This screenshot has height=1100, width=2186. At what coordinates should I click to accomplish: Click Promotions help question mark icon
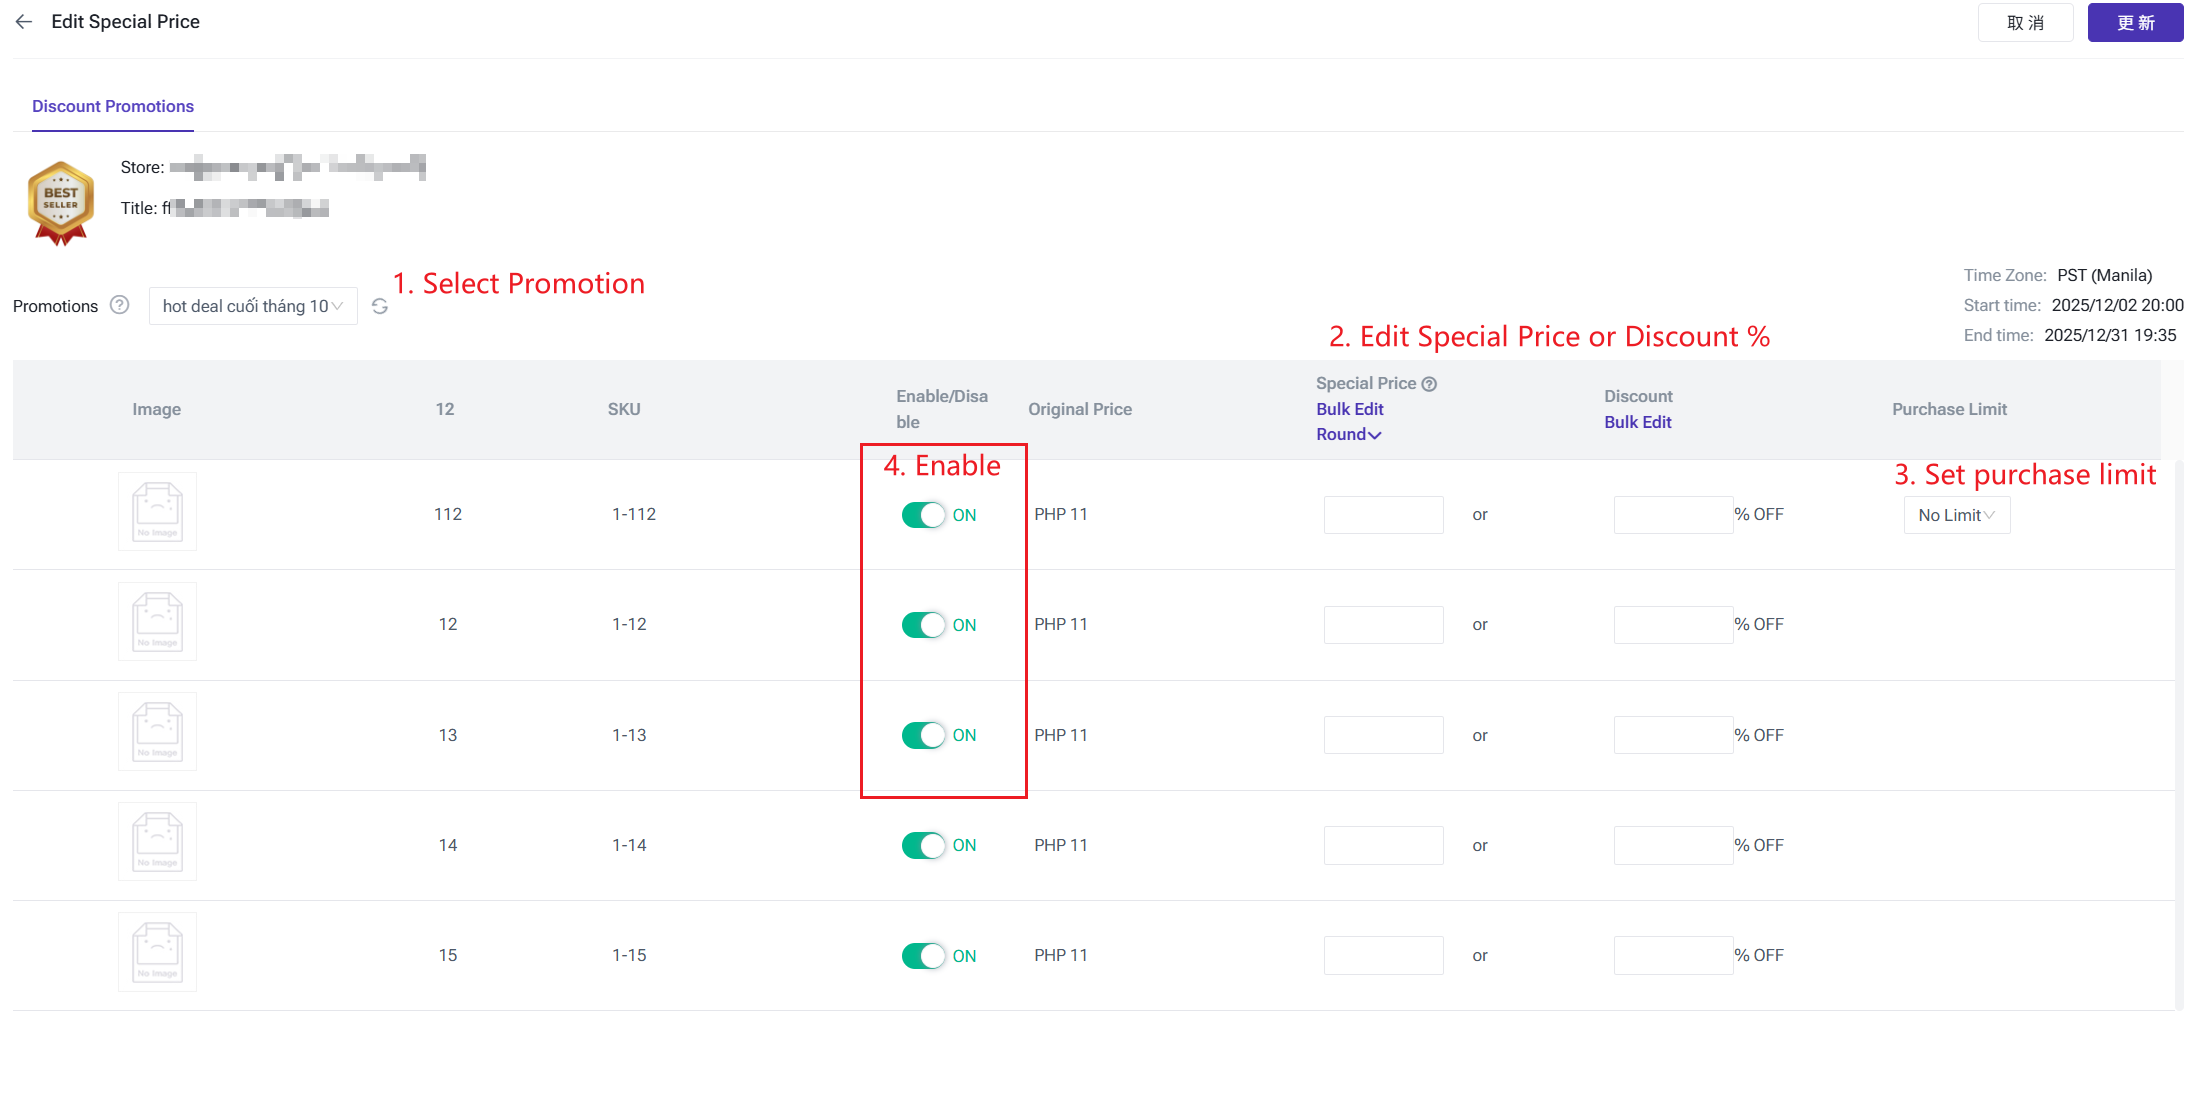(x=120, y=305)
